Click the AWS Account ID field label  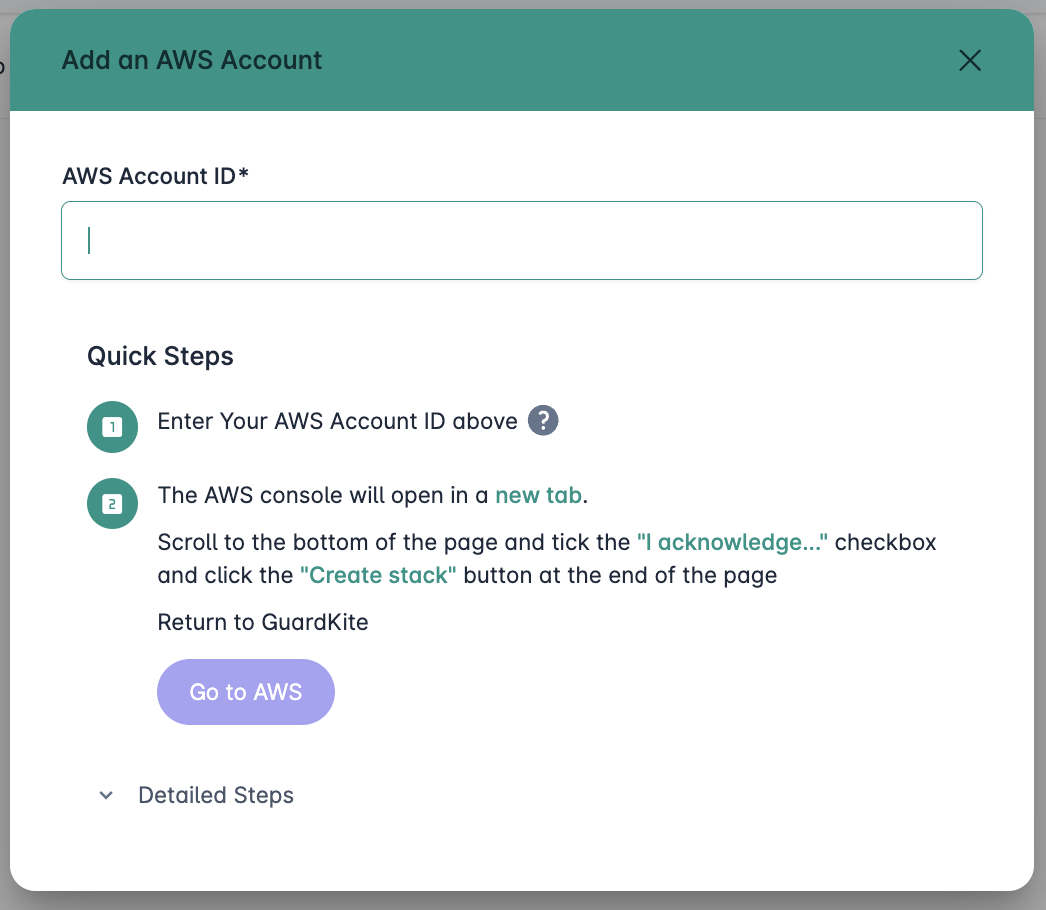(x=155, y=175)
